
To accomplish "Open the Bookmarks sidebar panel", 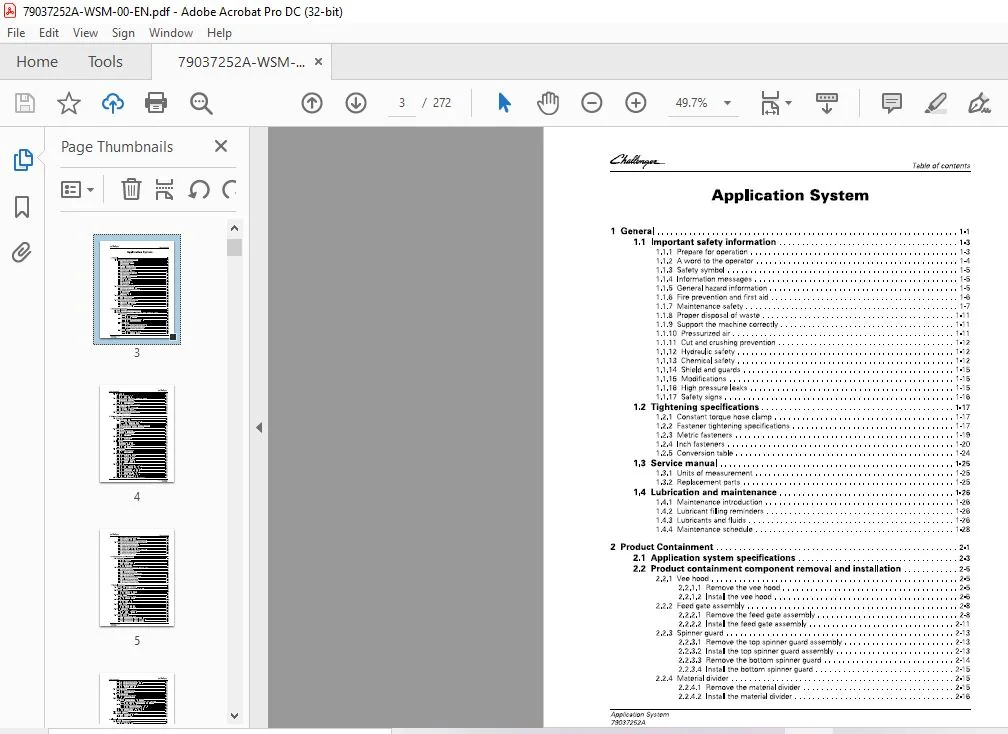I will coord(22,207).
